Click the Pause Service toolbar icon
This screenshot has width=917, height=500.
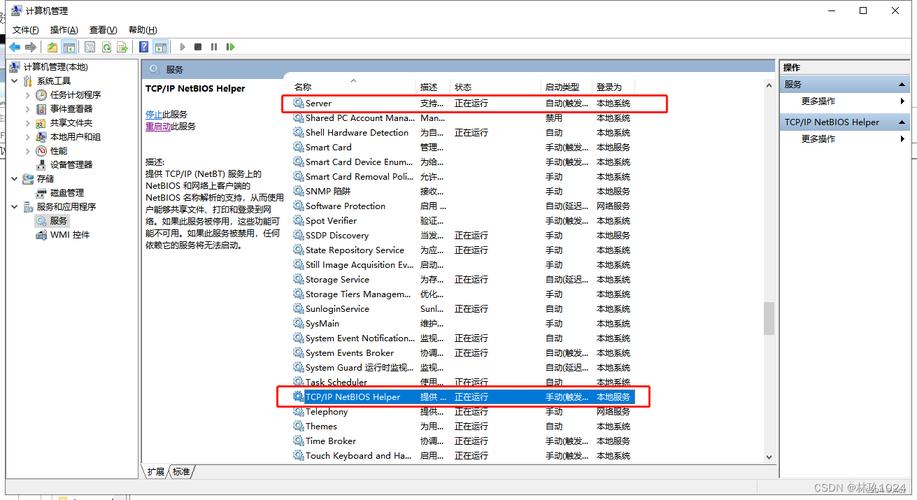214,47
